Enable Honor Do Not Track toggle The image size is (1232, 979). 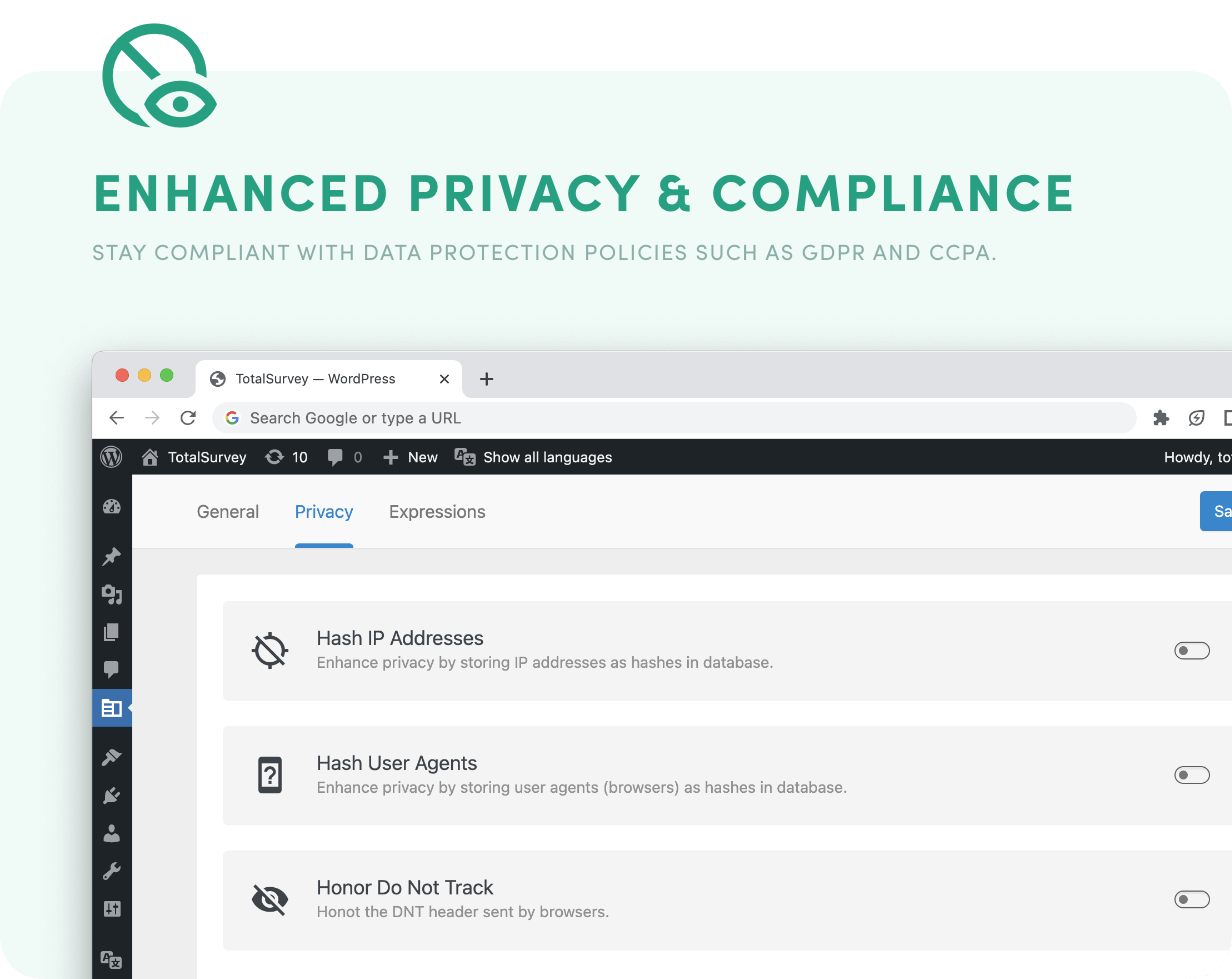(x=1192, y=900)
